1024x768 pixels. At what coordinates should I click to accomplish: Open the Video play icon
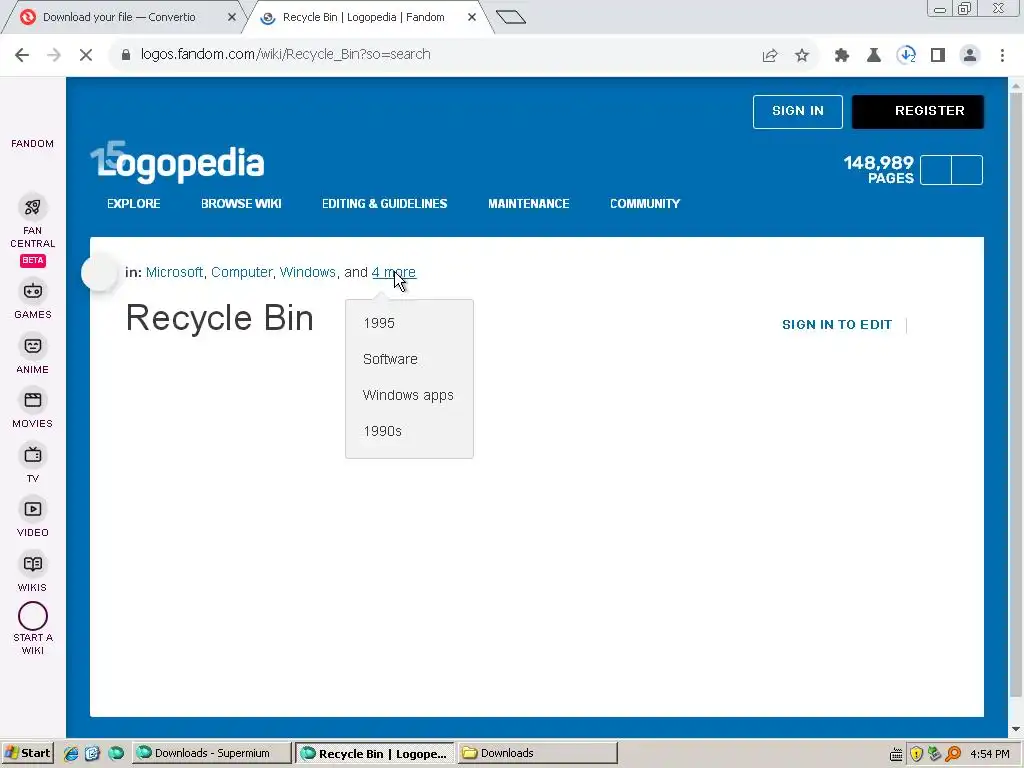[x=33, y=509]
